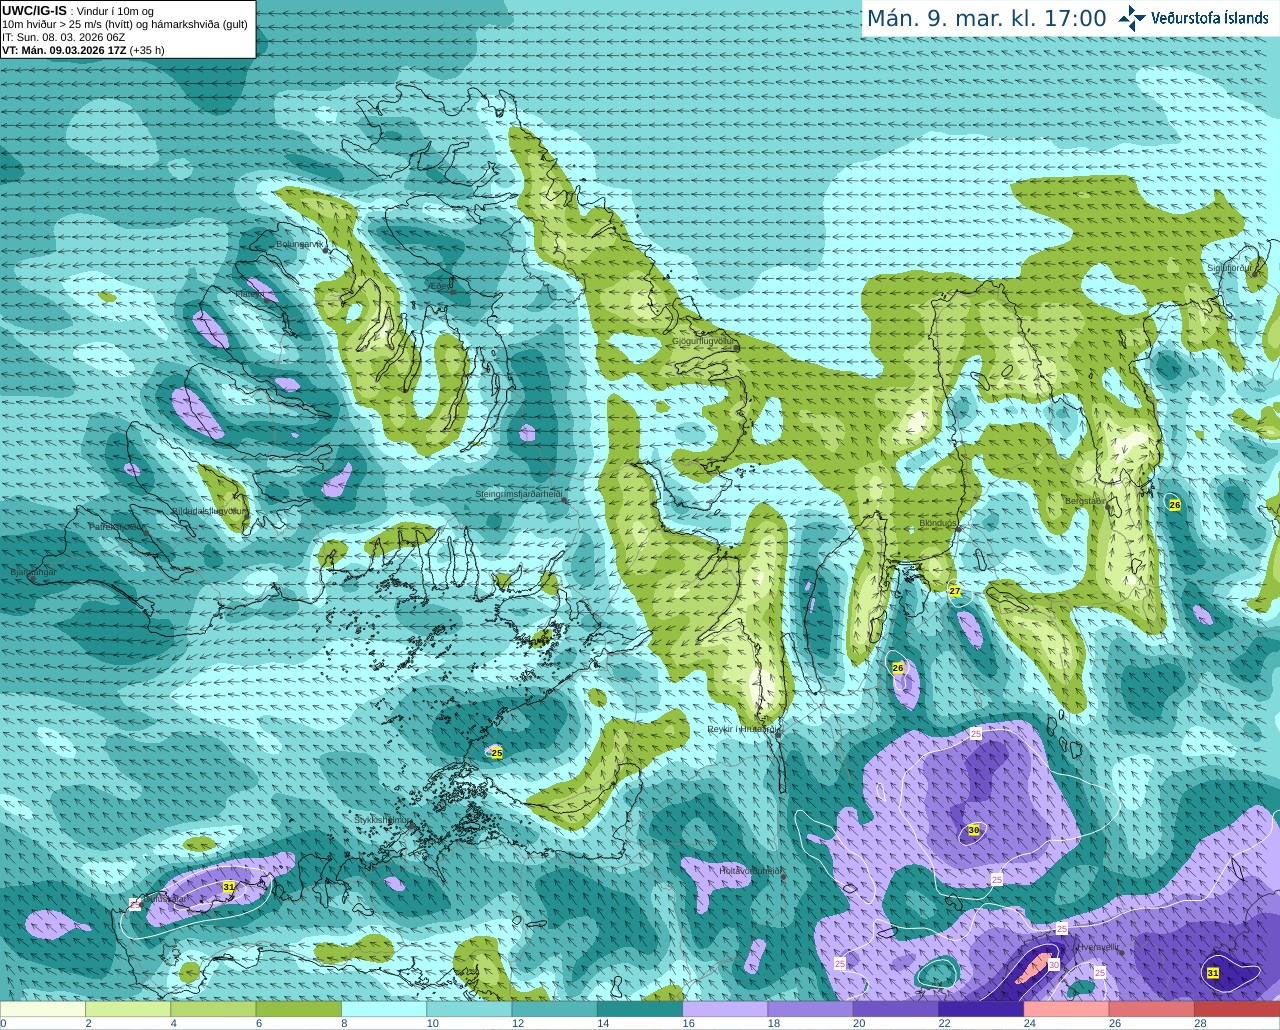Click the Gjögurflugvöllur station label

click(704, 341)
